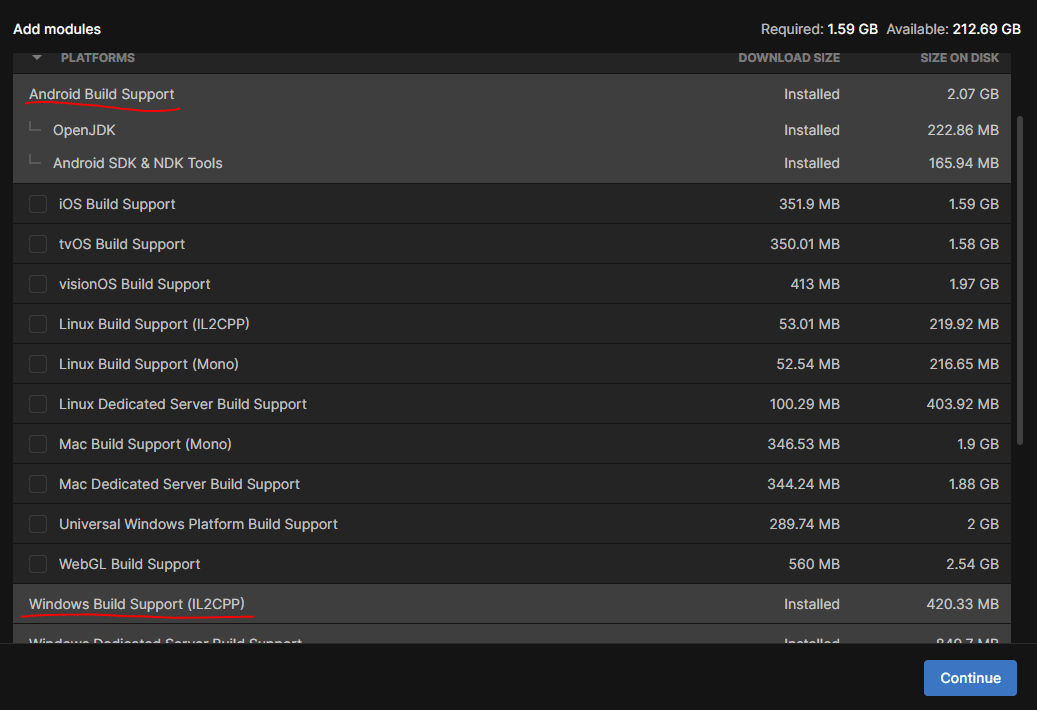This screenshot has width=1037, height=710.
Task: Select the Android Build Support row label
Action: [x=102, y=94]
